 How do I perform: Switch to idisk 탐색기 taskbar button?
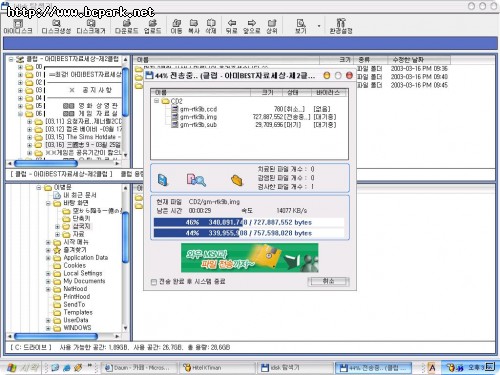296,368
